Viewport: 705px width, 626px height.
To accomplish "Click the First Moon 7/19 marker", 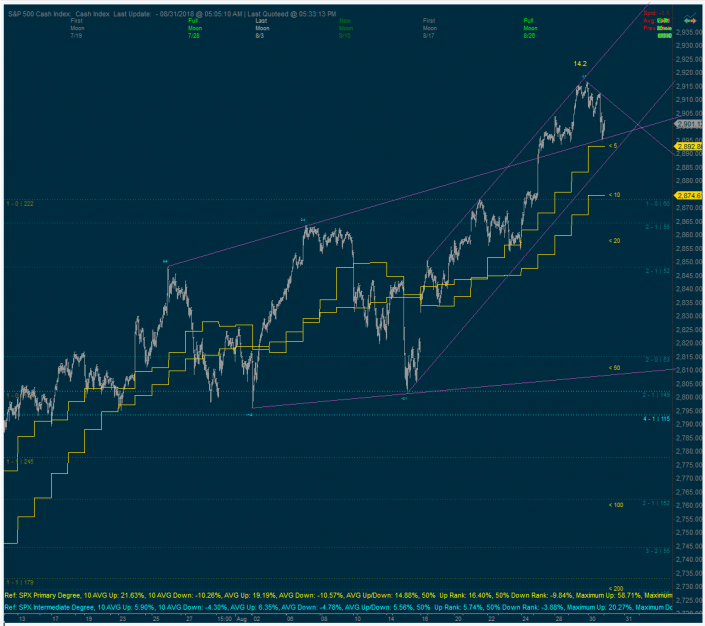I will pos(77,28).
